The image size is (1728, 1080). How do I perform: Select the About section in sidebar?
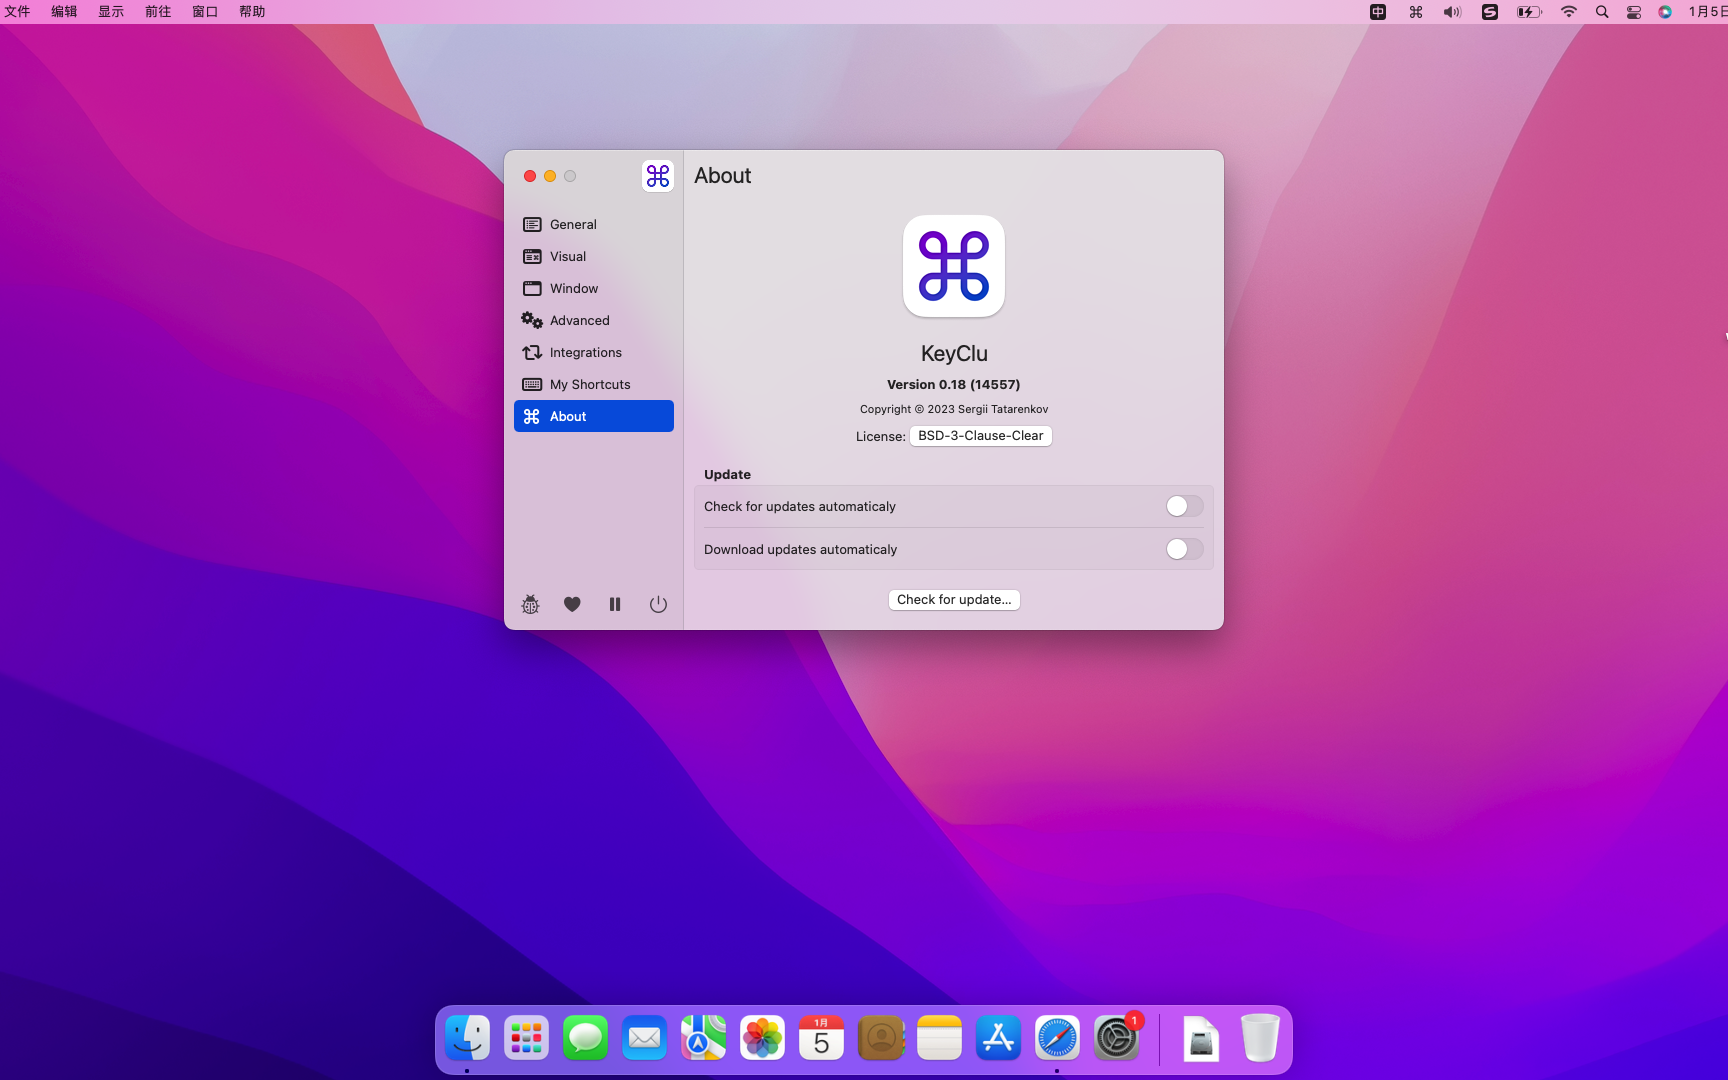point(593,416)
